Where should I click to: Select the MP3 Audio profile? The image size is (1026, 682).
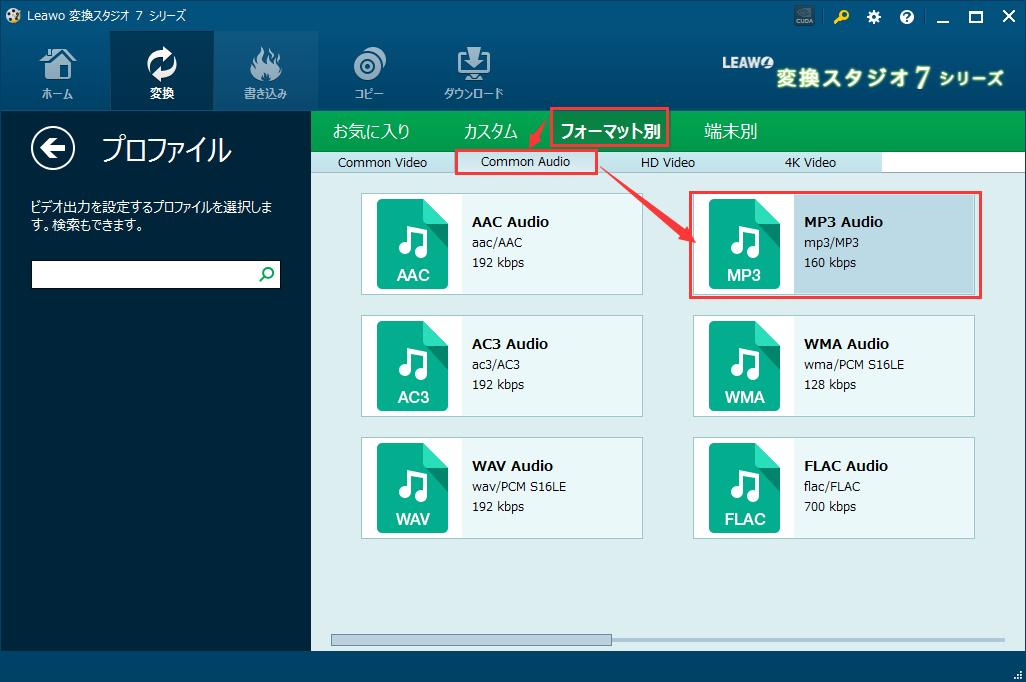coord(835,243)
